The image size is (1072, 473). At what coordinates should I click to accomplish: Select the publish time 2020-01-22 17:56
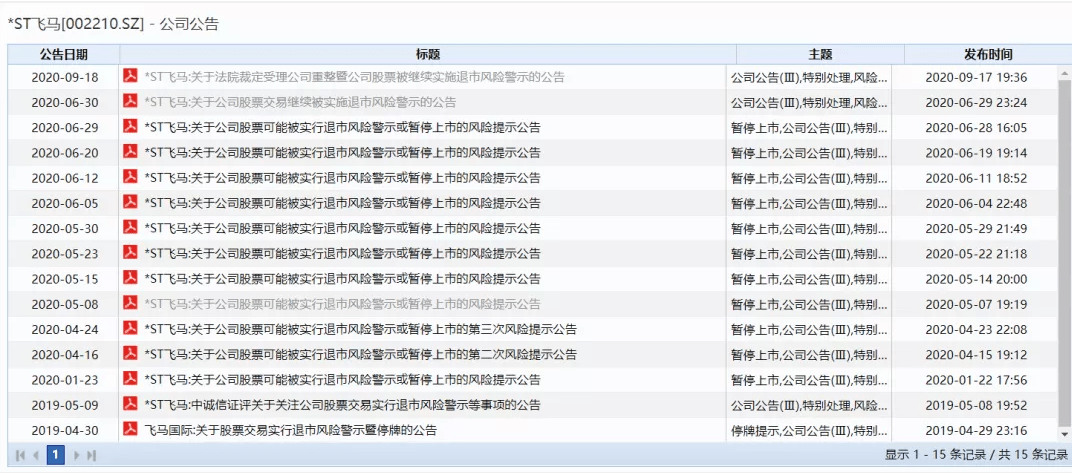[976, 381]
